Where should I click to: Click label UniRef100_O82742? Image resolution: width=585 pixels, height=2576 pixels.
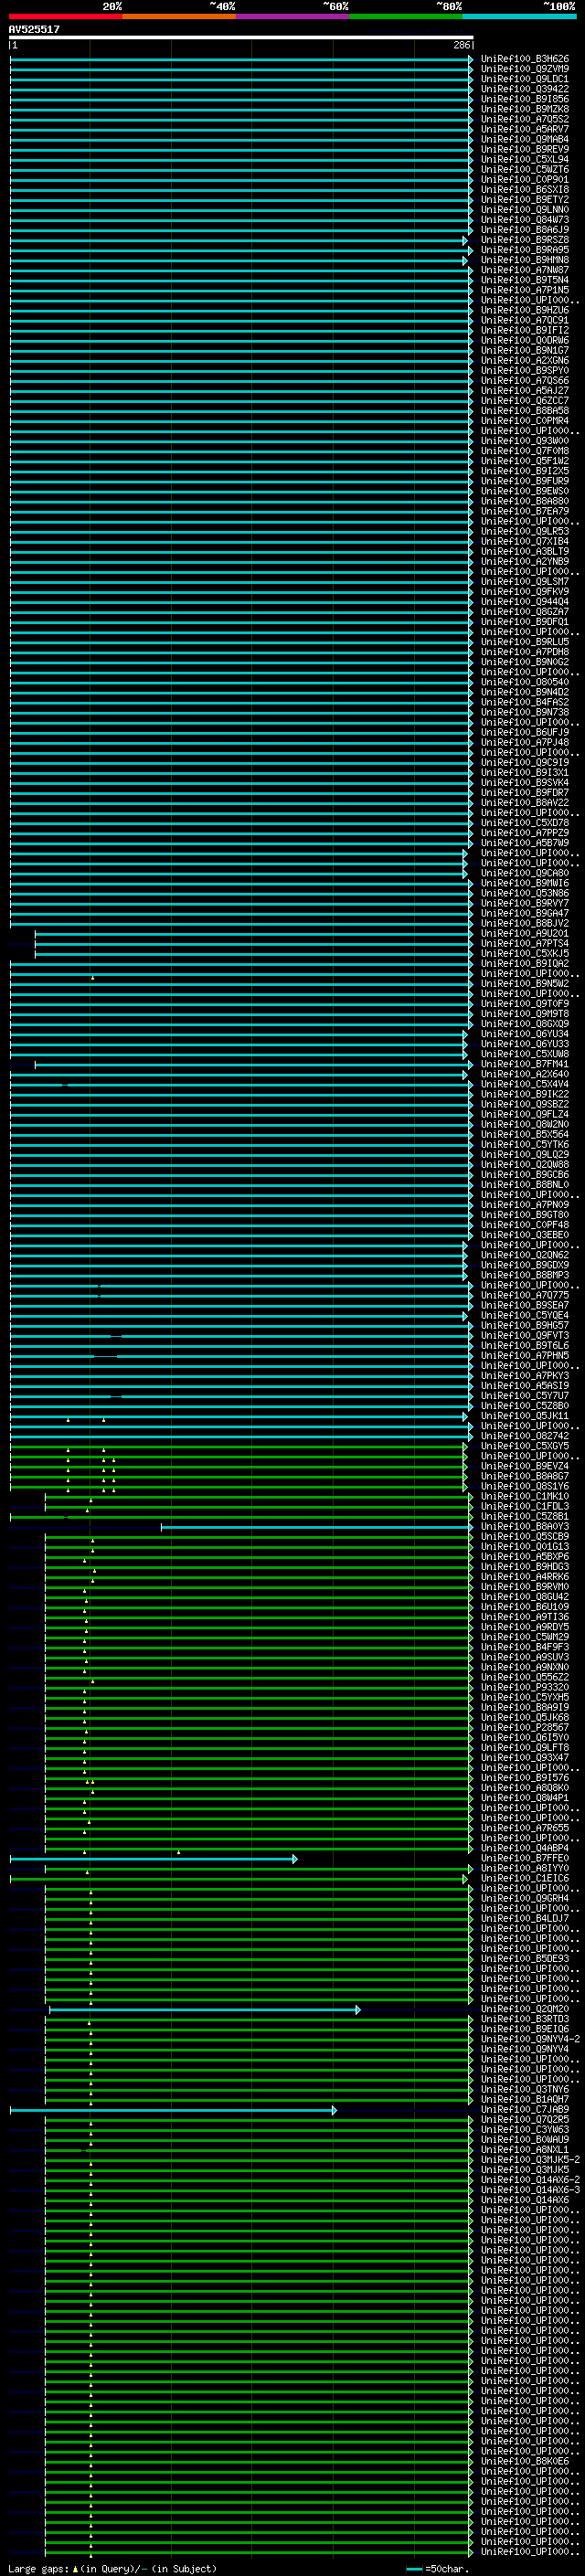tap(525, 1436)
